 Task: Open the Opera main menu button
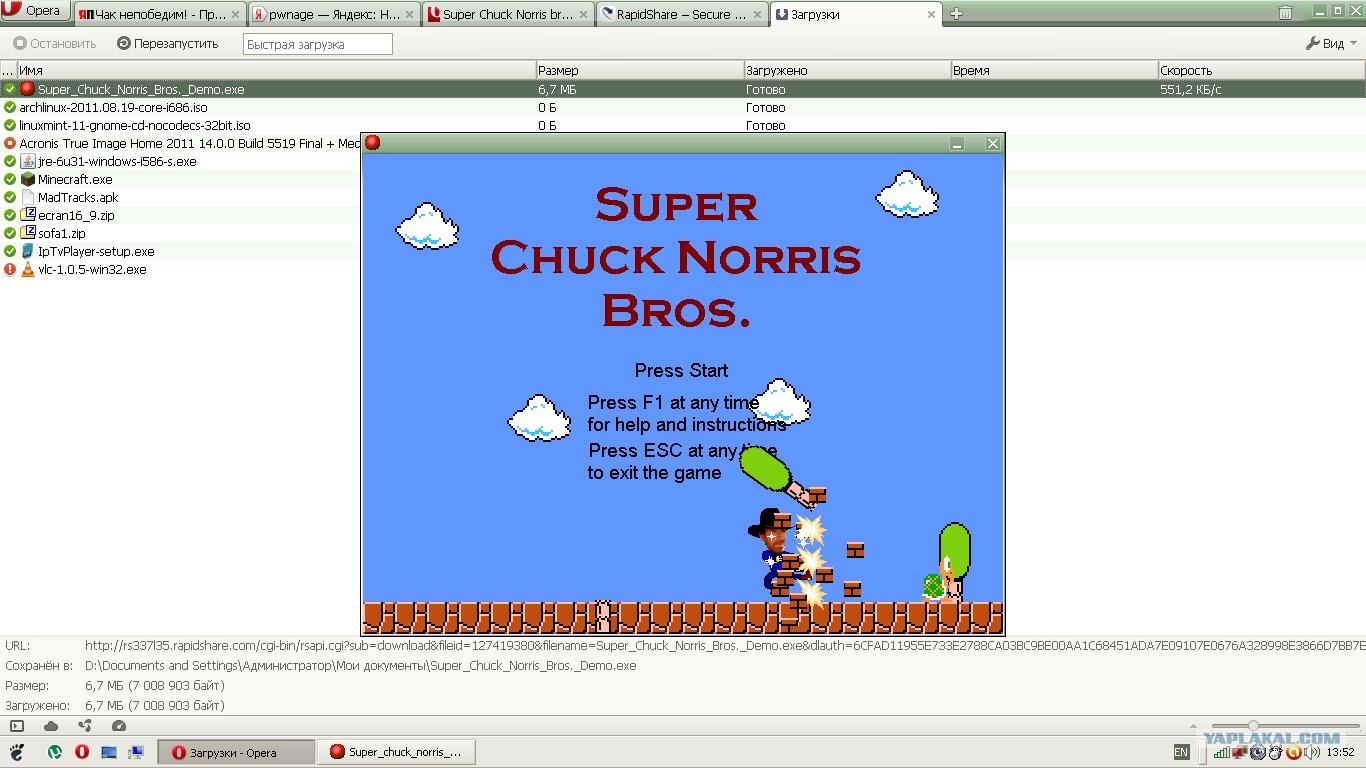point(36,12)
